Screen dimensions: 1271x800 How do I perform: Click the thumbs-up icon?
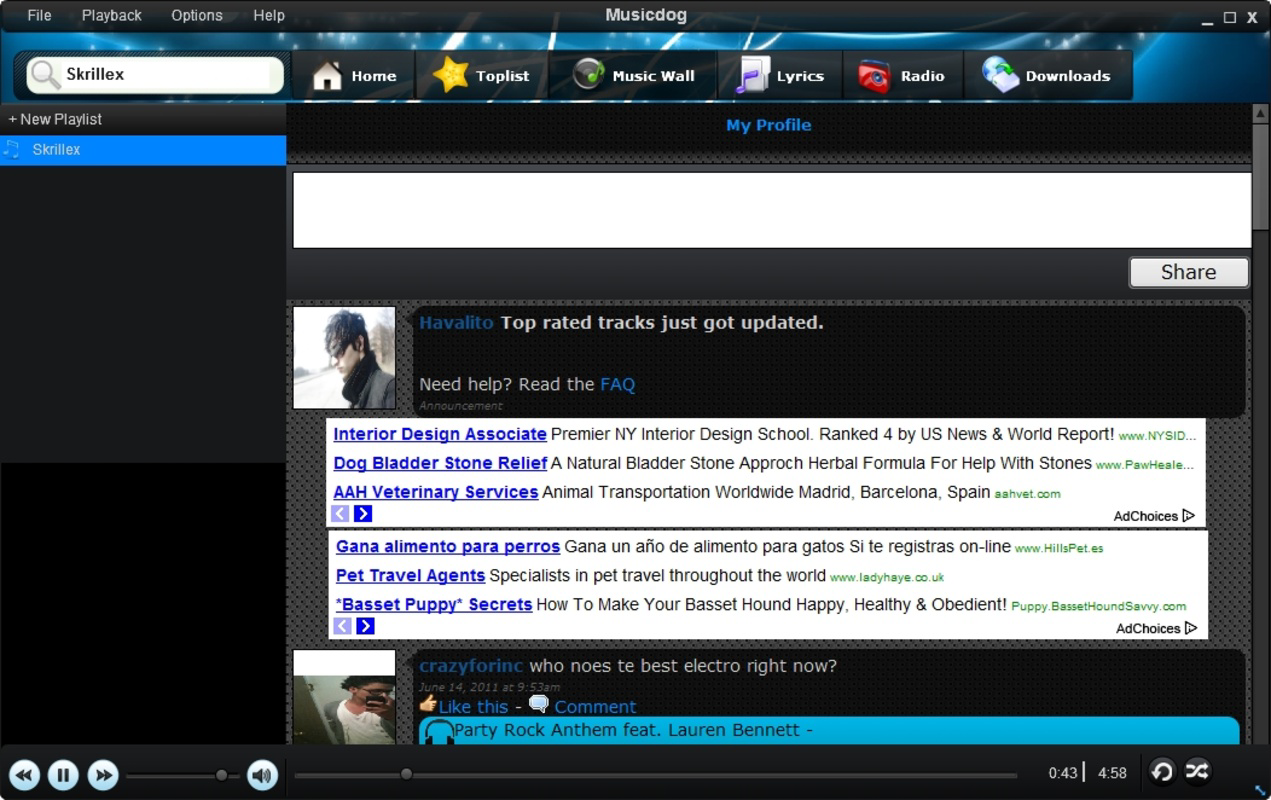[428, 704]
